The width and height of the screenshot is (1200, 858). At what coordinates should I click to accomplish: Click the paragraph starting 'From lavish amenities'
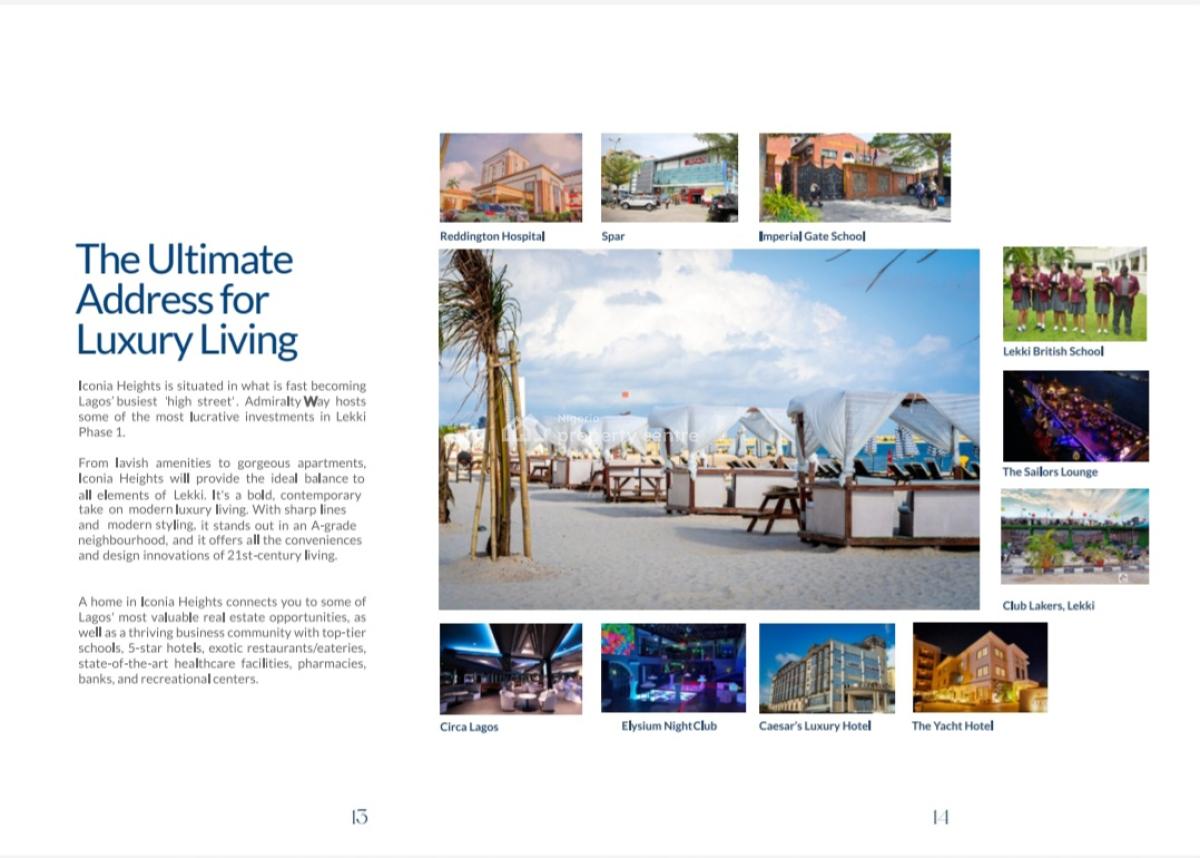[222, 509]
